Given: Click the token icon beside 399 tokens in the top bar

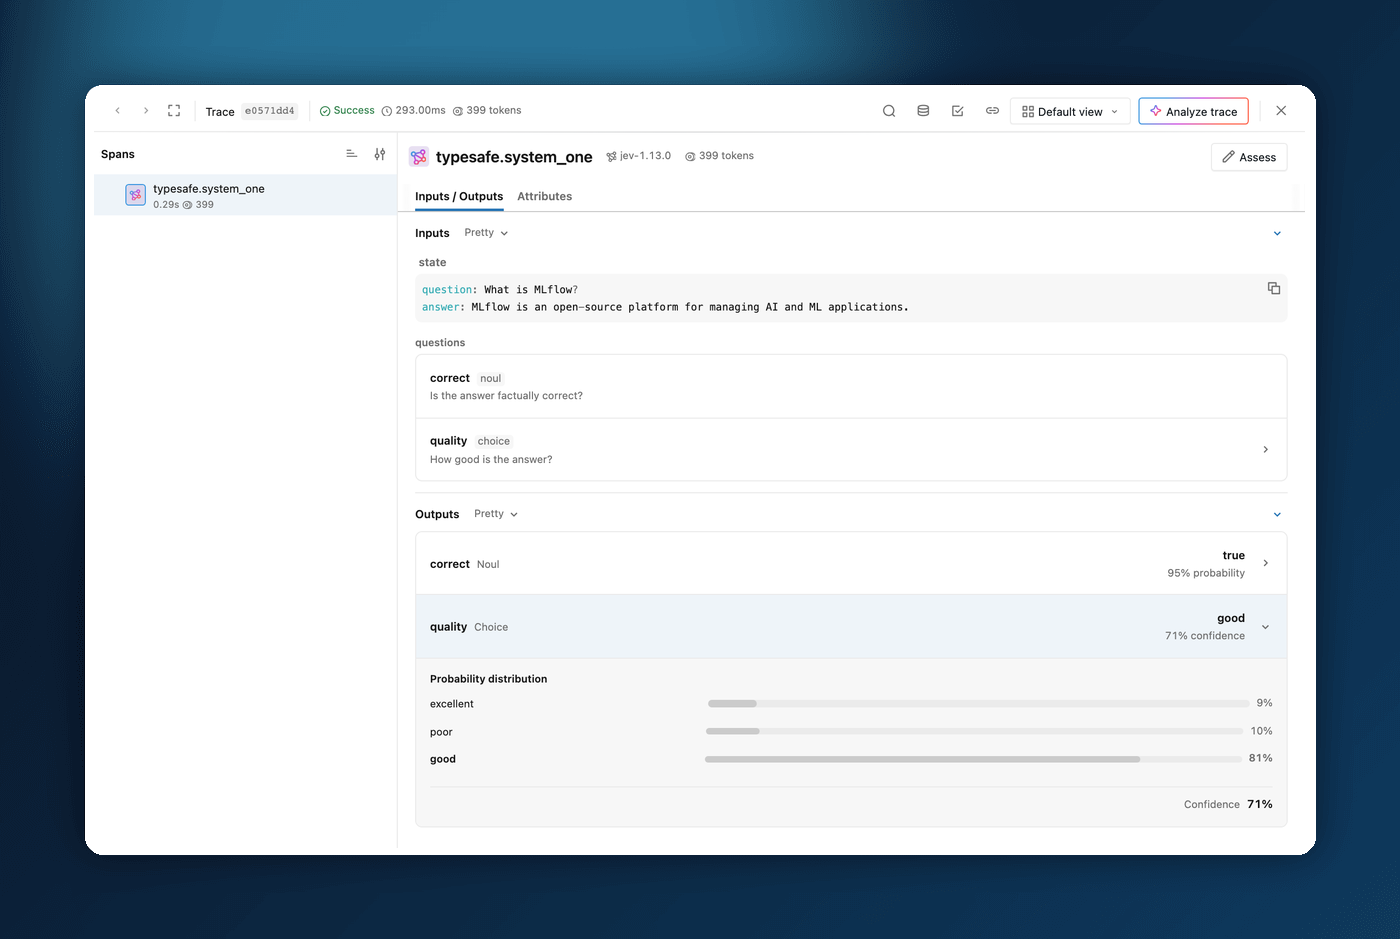Looking at the screenshot, I should point(458,111).
